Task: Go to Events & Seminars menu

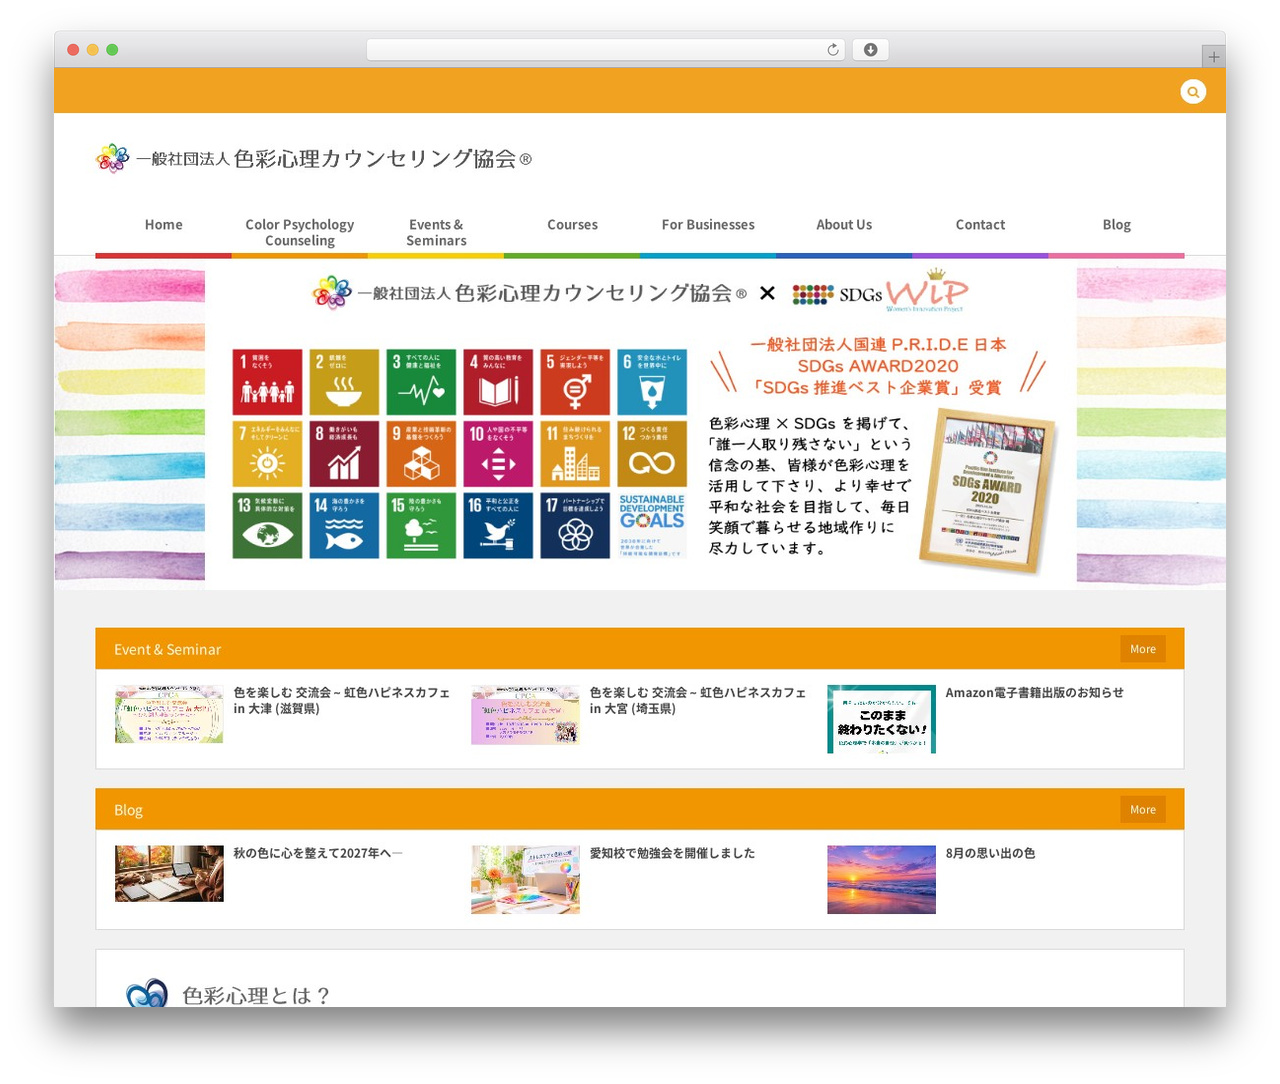Action: coord(436,232)
